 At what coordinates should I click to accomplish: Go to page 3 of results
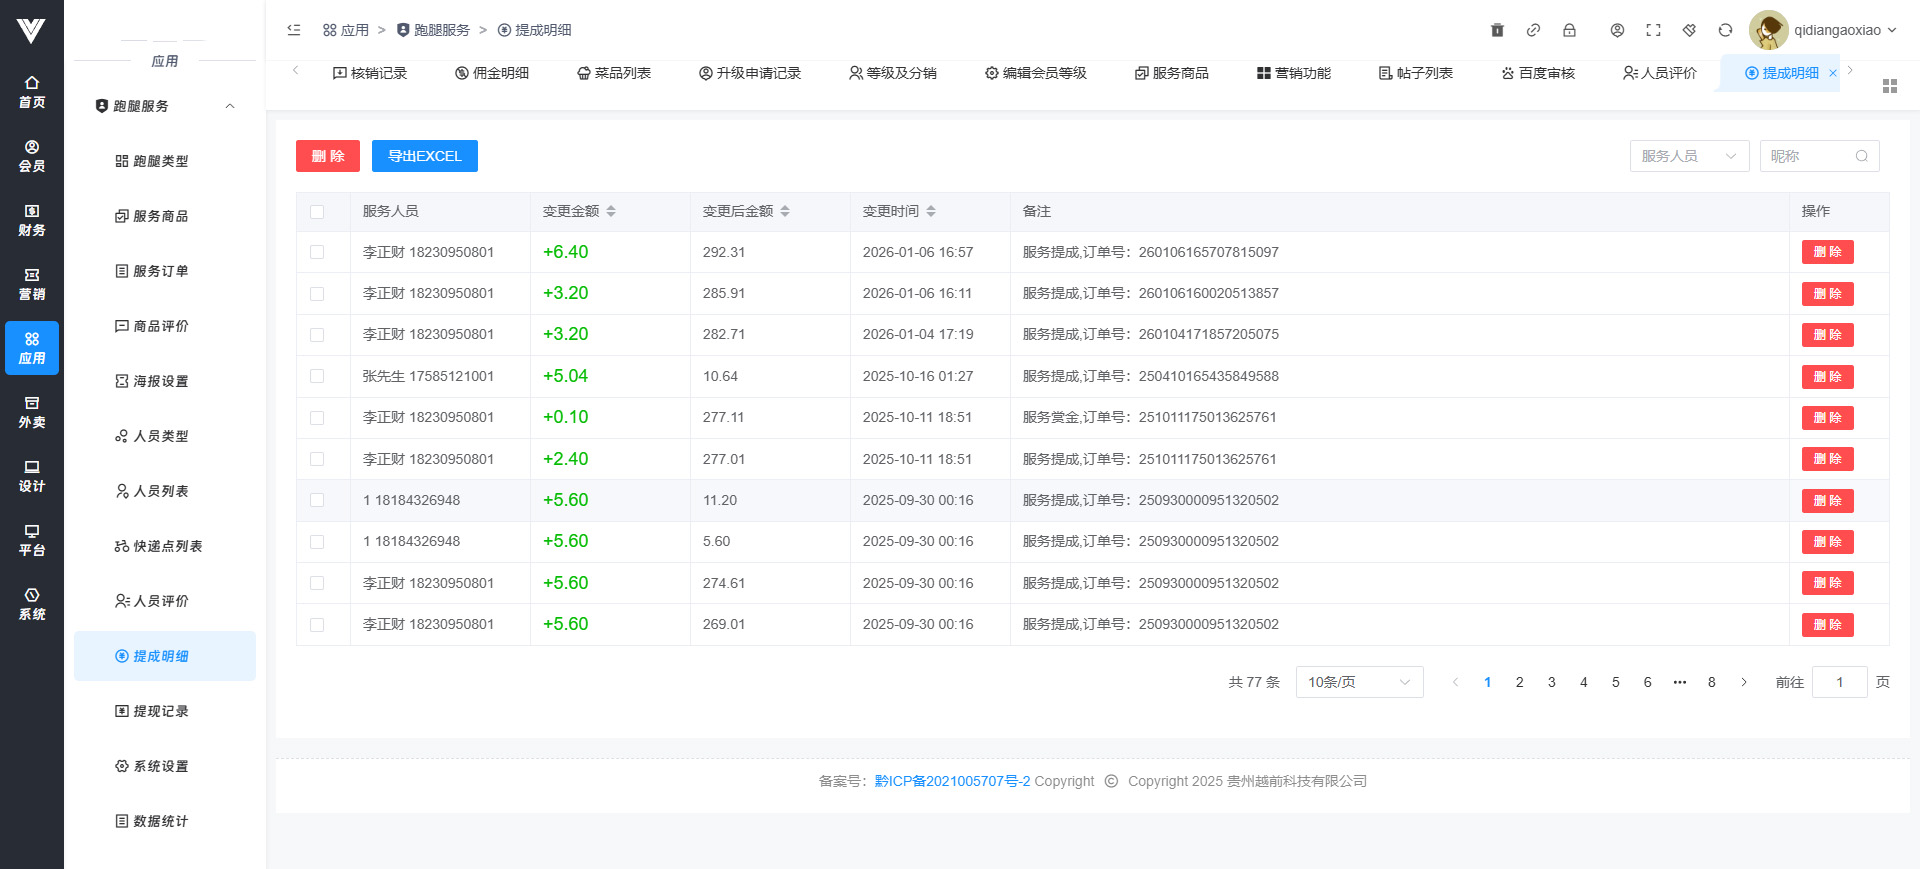(x=1551, y=682)
